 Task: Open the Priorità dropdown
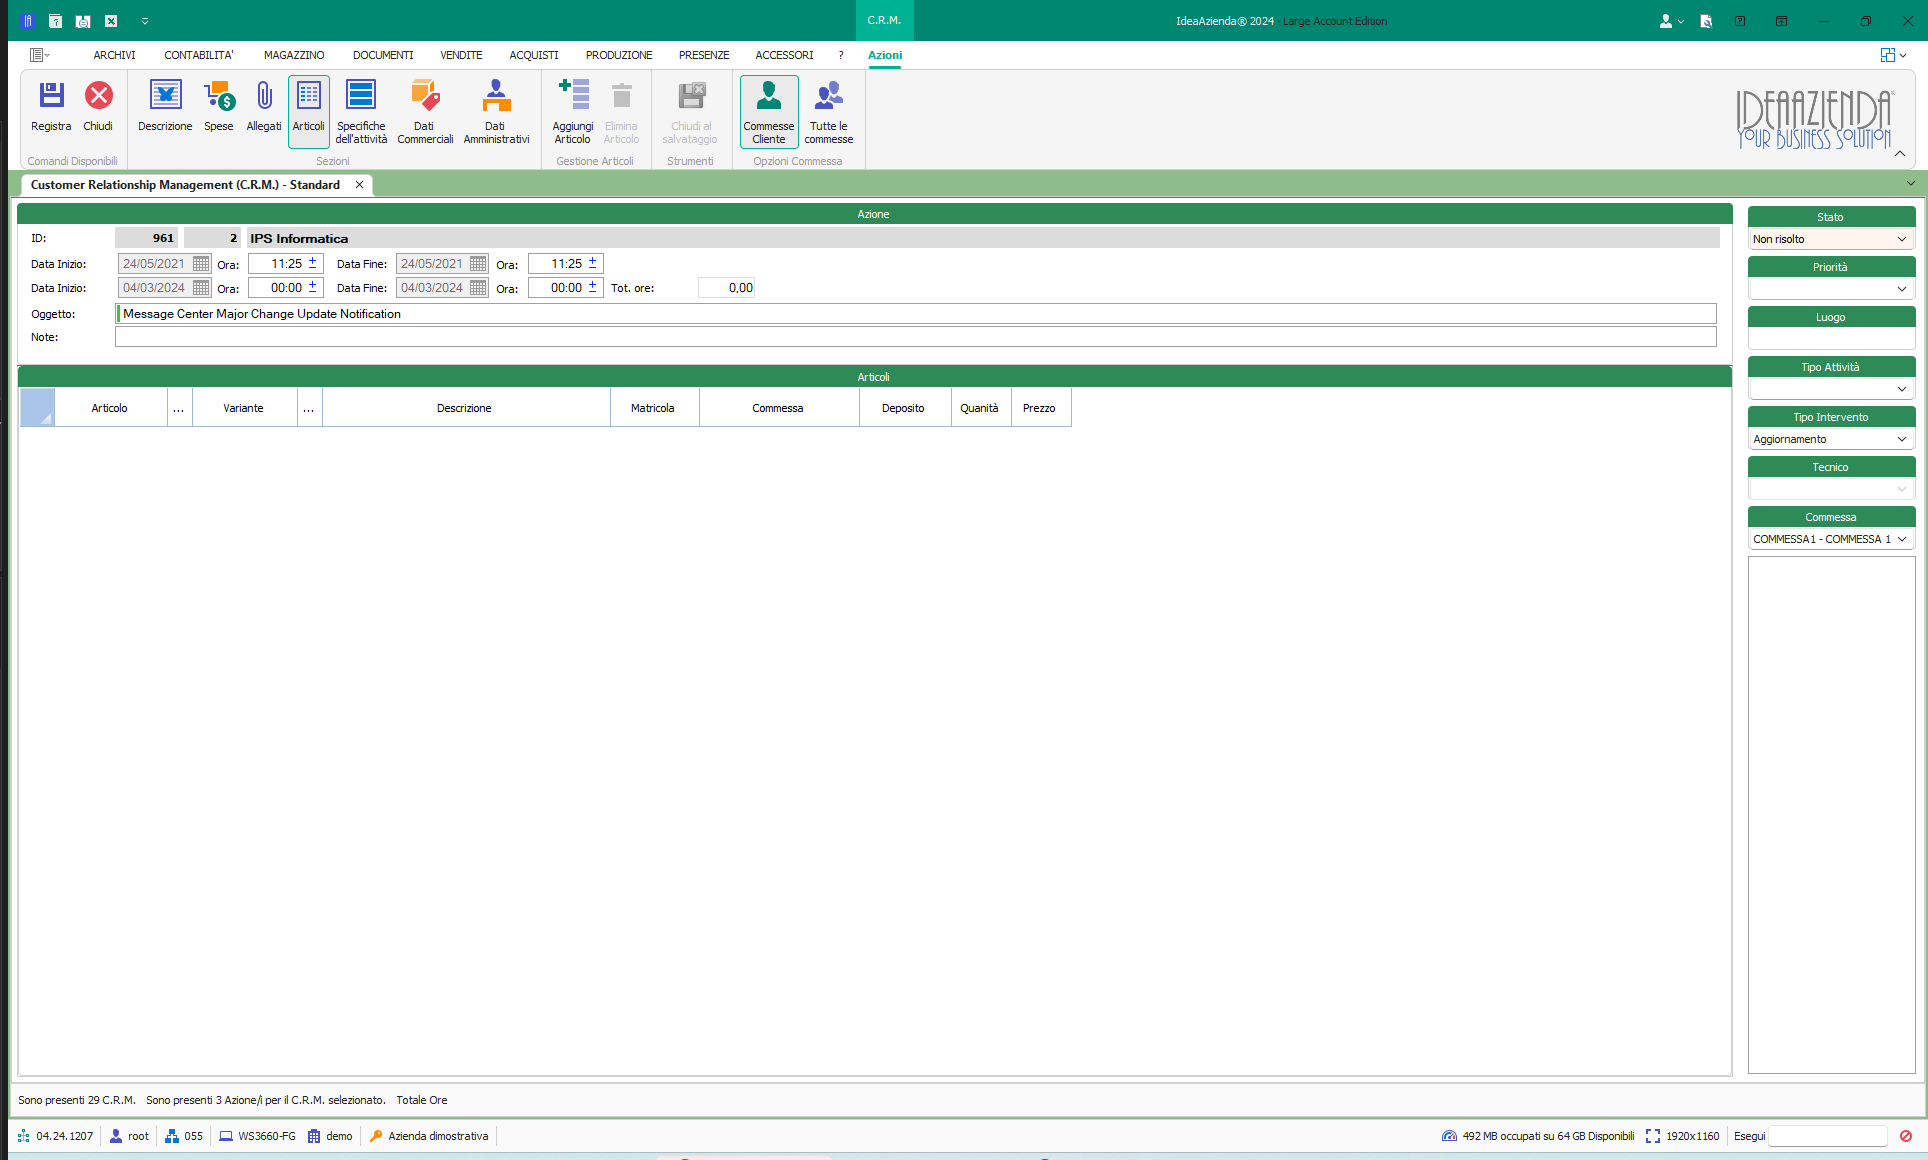pos(1902,289)
